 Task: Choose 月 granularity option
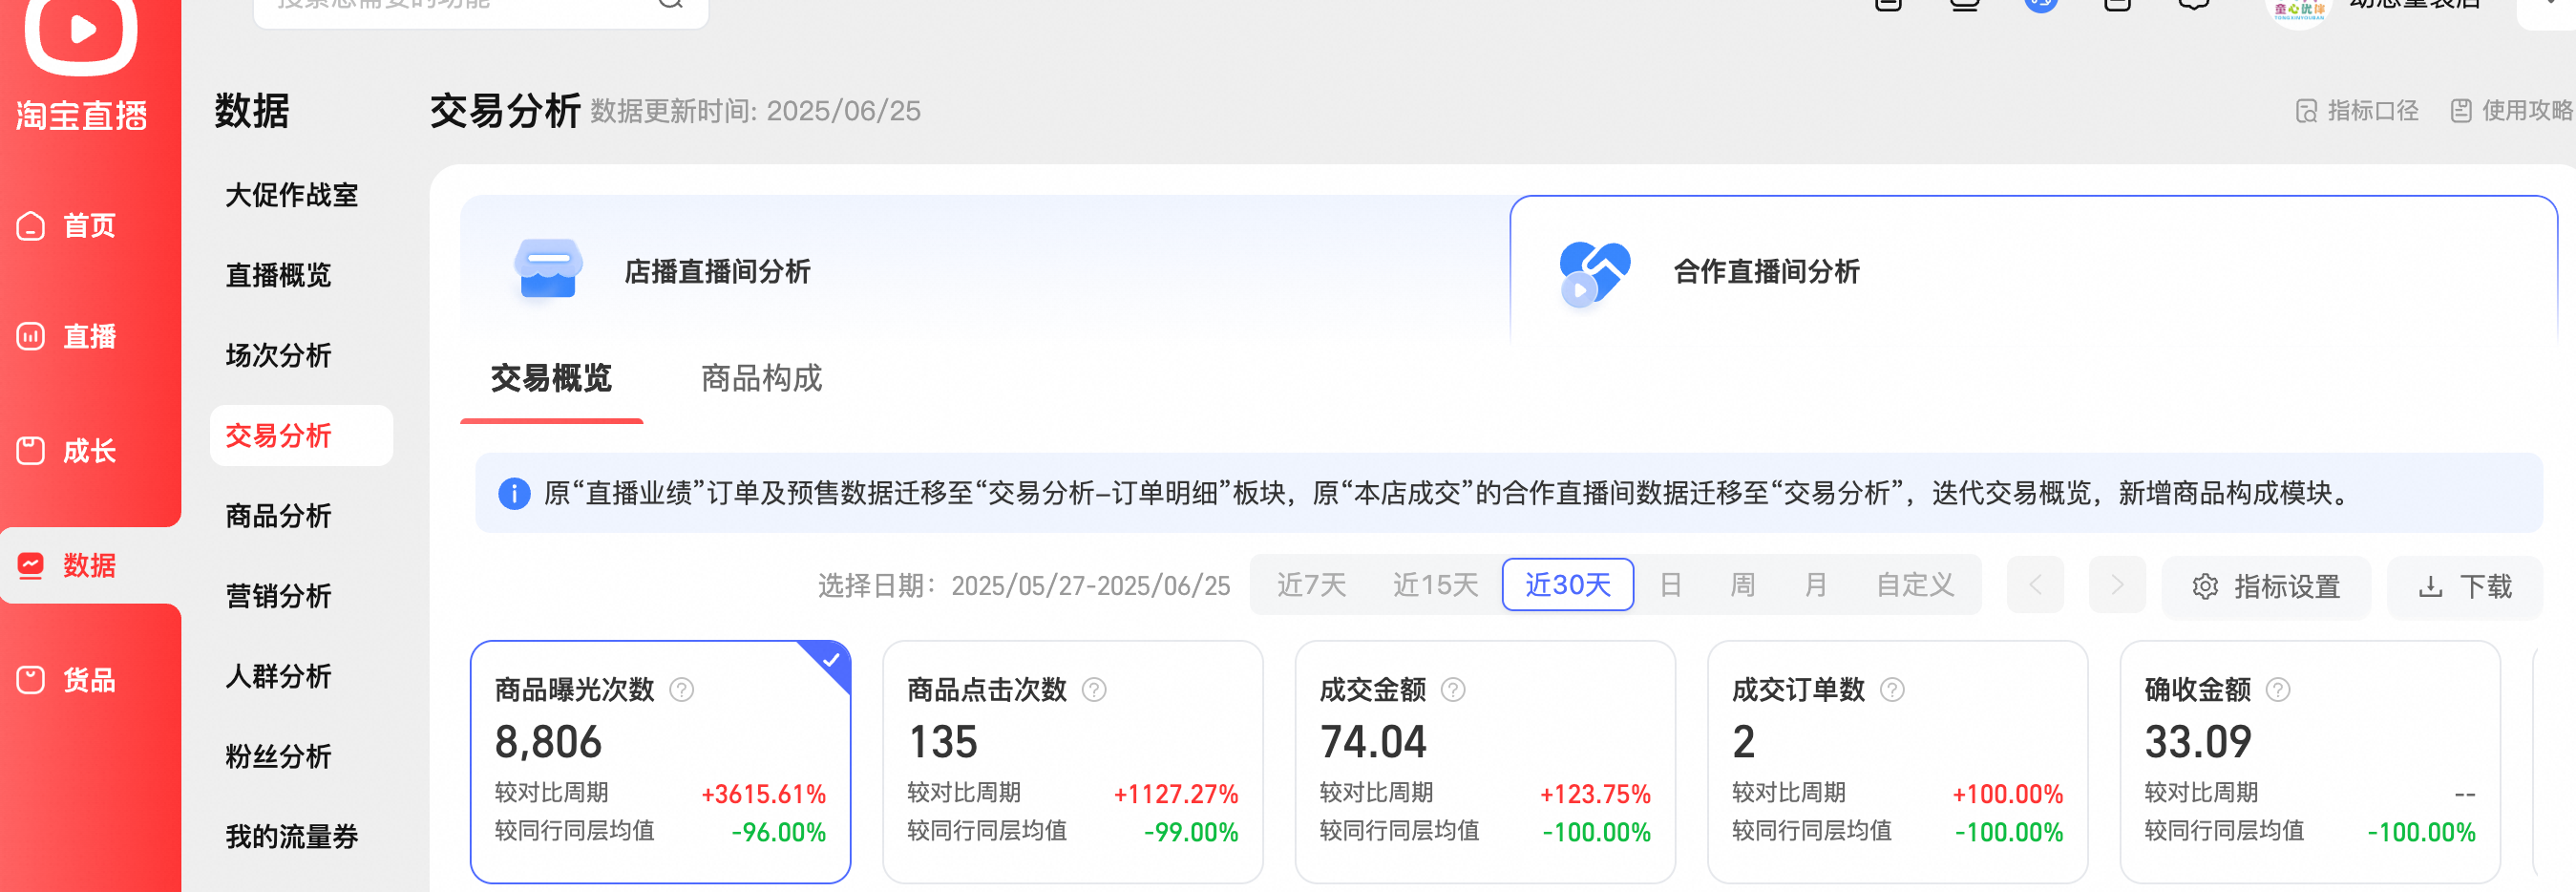(x=1816, y=585)
